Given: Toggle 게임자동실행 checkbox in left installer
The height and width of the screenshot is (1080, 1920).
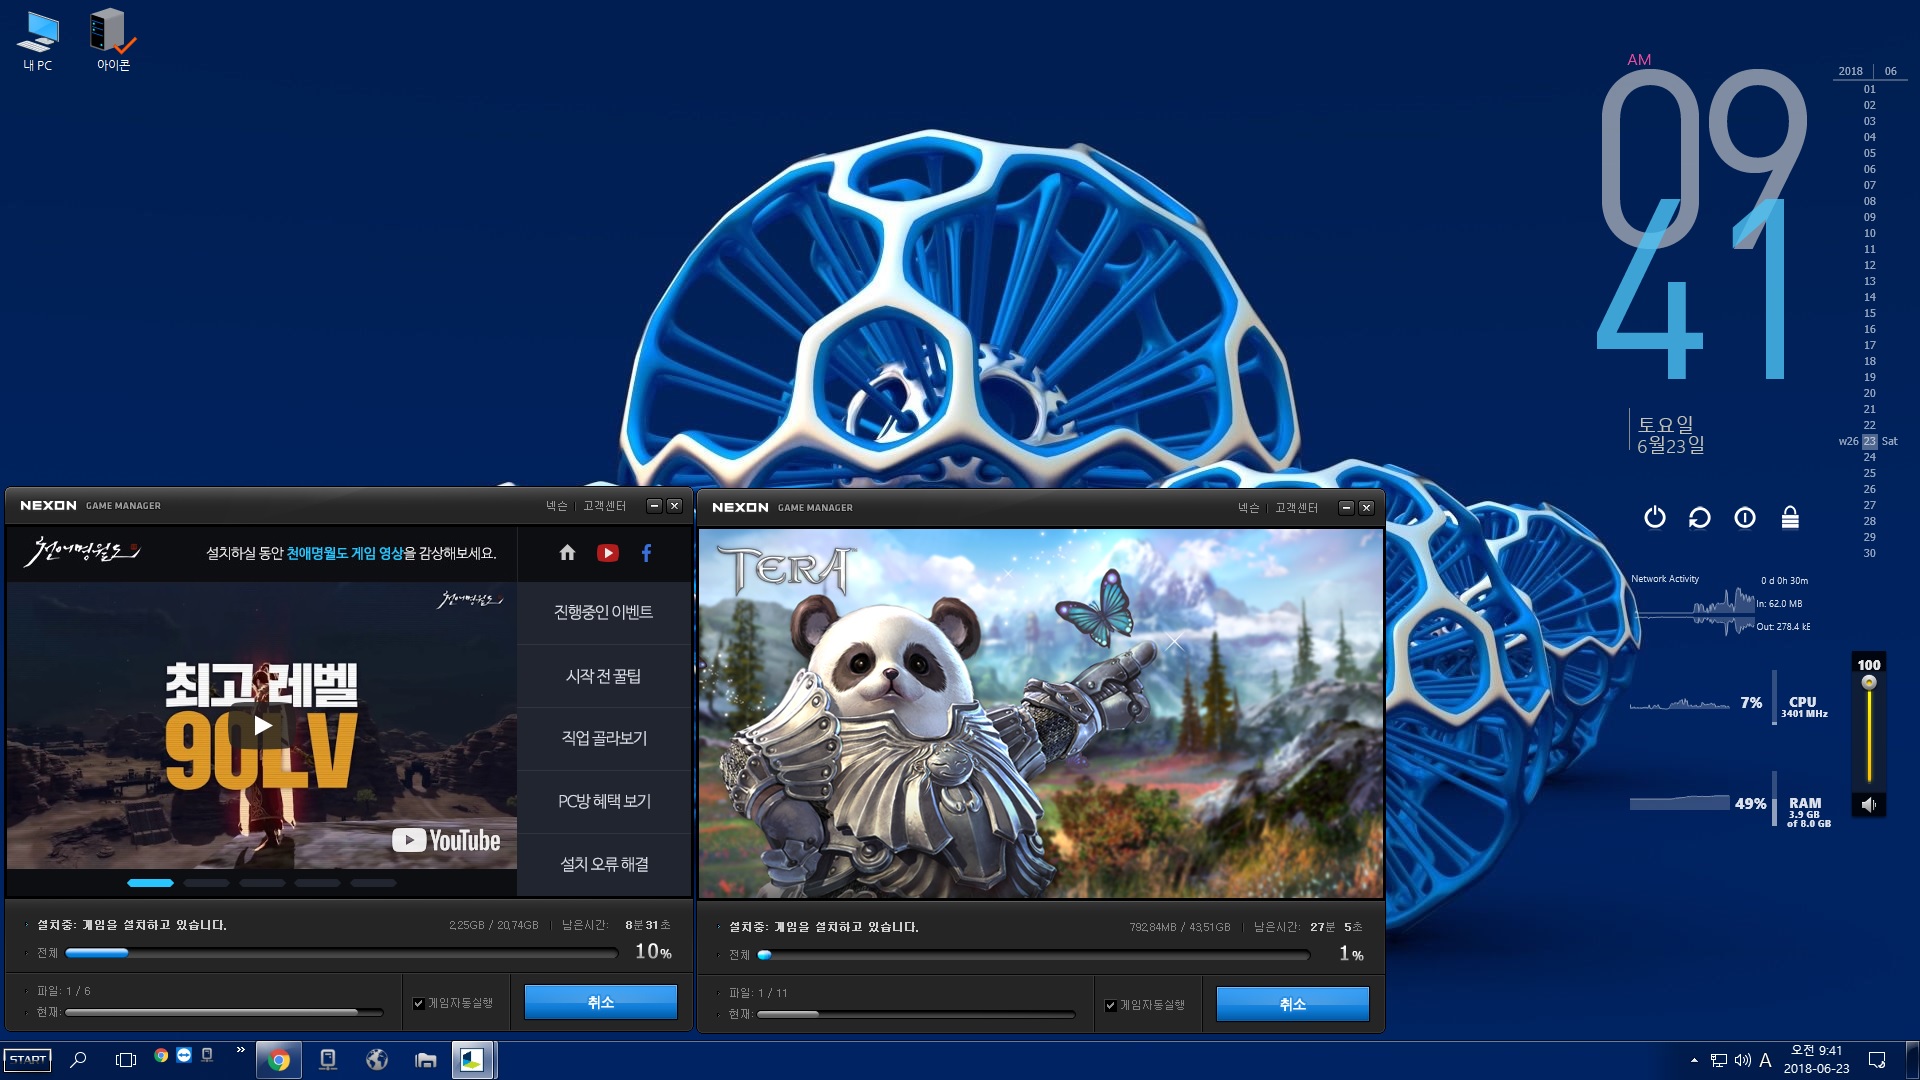Looking at the screenshot, I should point(419,1003).
